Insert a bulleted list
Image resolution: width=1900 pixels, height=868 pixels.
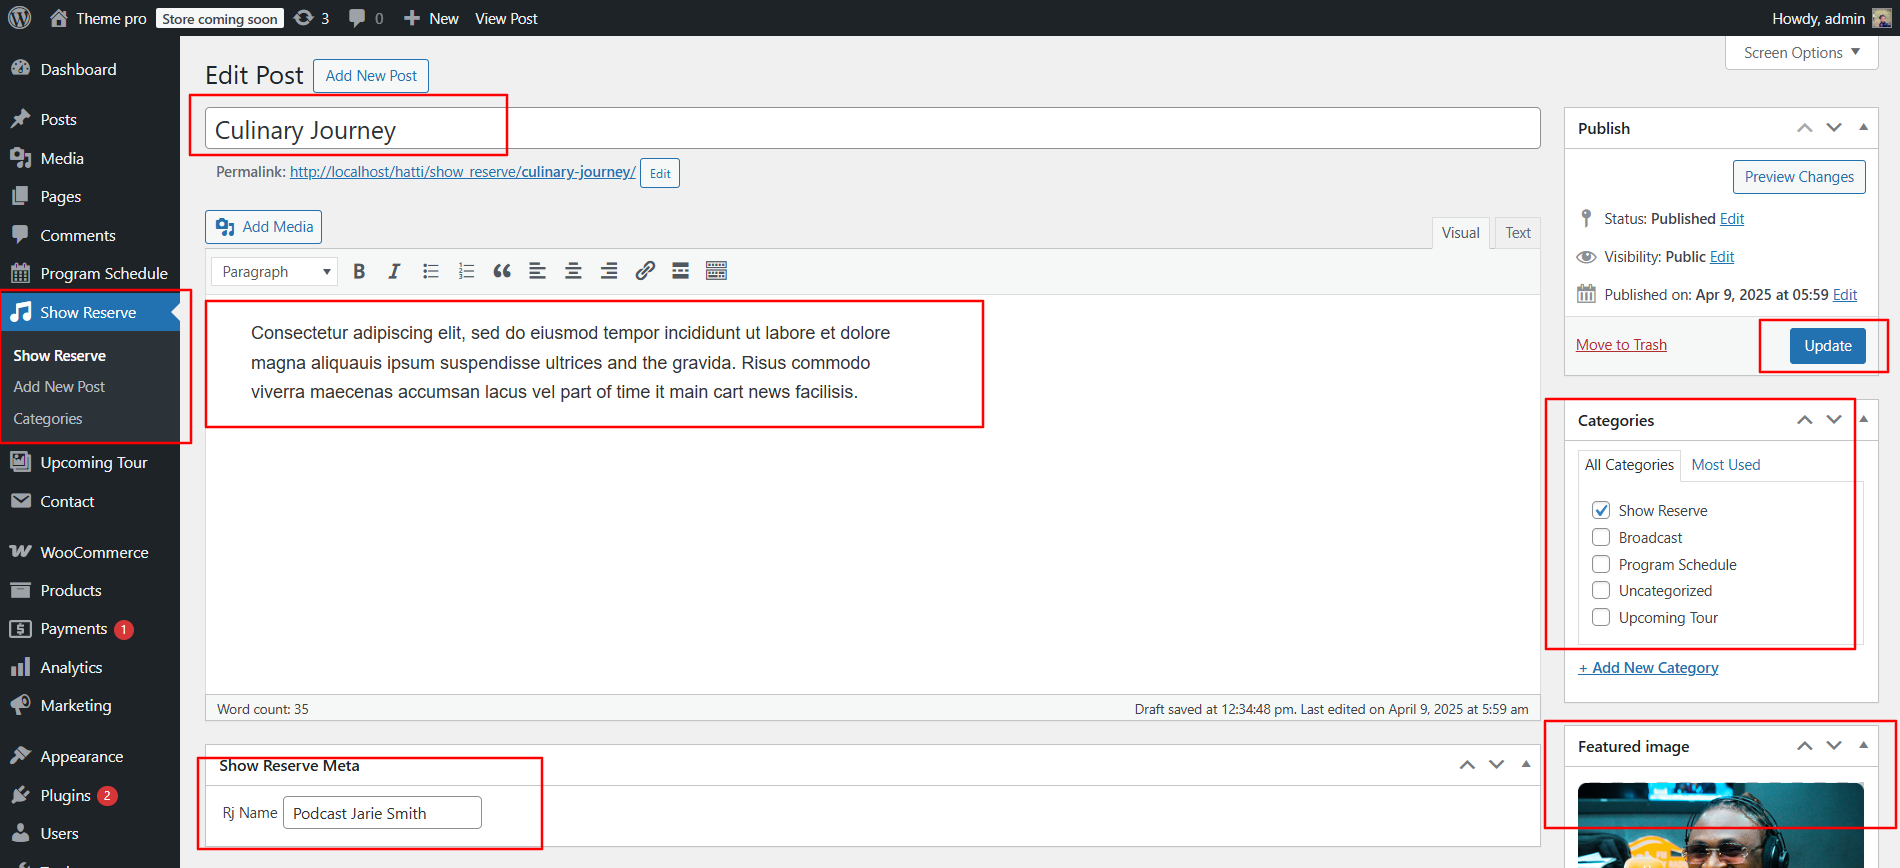pyautogui.click(x=431, y=271)
